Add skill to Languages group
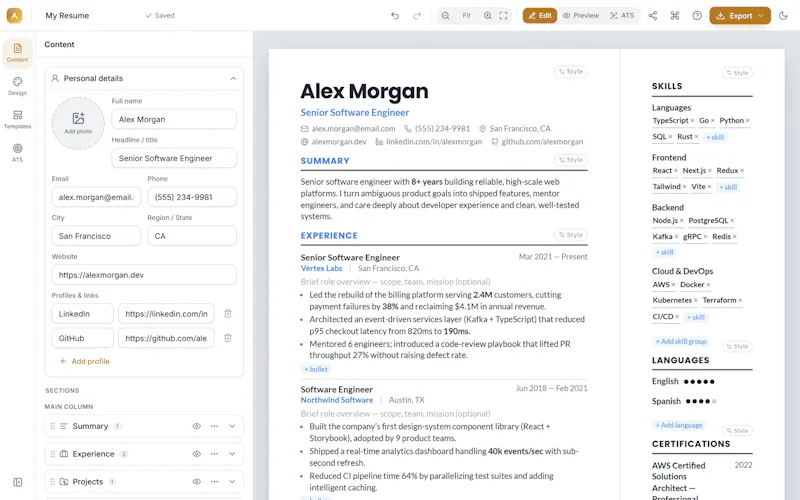 coord(715,137)
